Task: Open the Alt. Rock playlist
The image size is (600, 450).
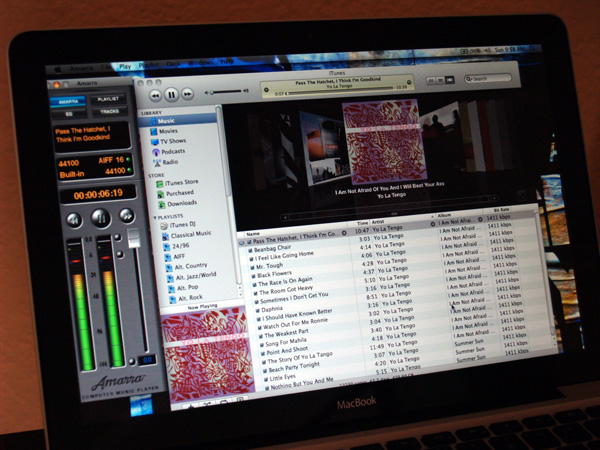Action: click(186, 298)
